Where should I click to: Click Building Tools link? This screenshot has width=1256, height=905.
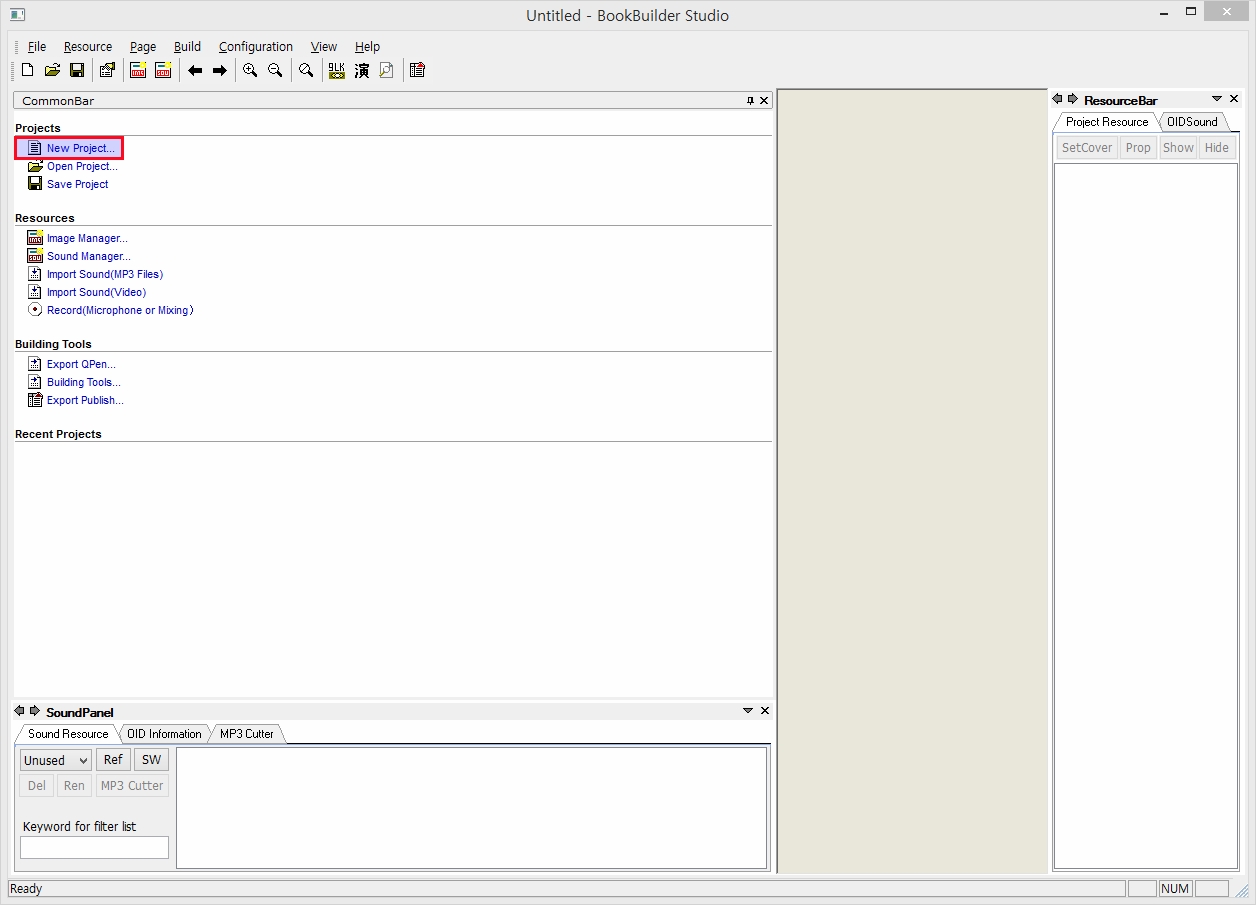pos(84,382)
